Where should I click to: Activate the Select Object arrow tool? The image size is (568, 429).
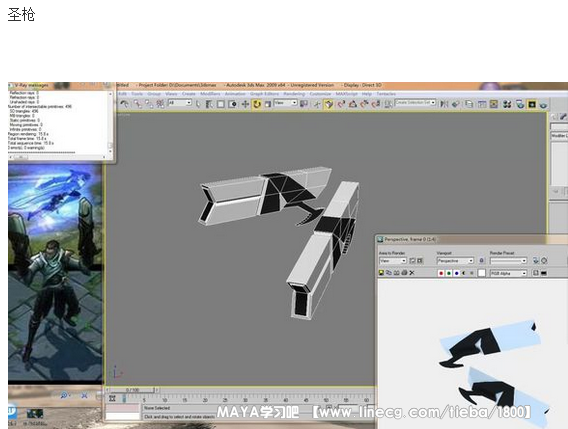click(x=198, y=104)
